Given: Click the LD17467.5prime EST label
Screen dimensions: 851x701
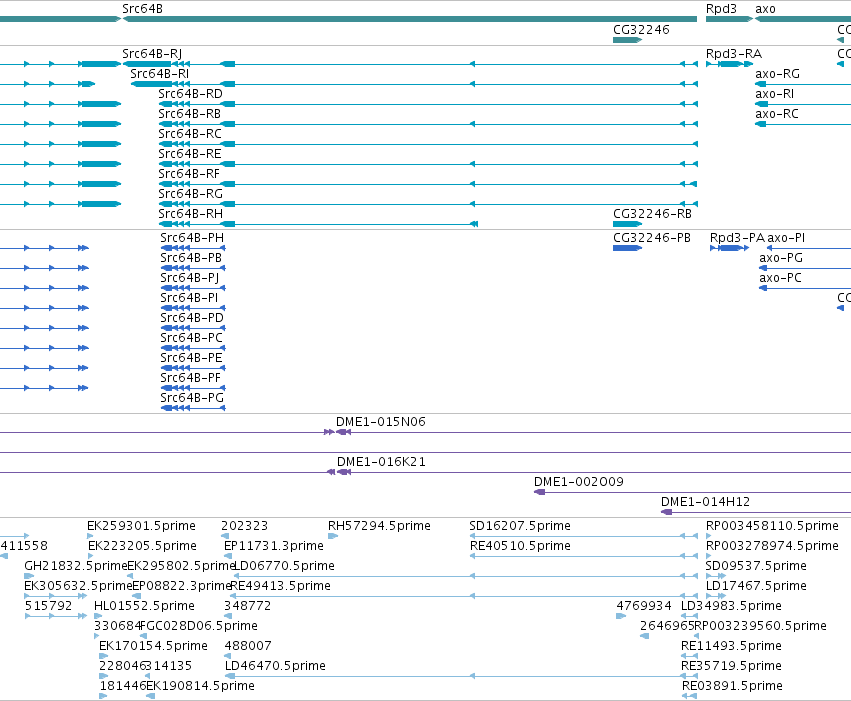Looking at the screenshot, I should pyautogui.click(x=756, y=586).
